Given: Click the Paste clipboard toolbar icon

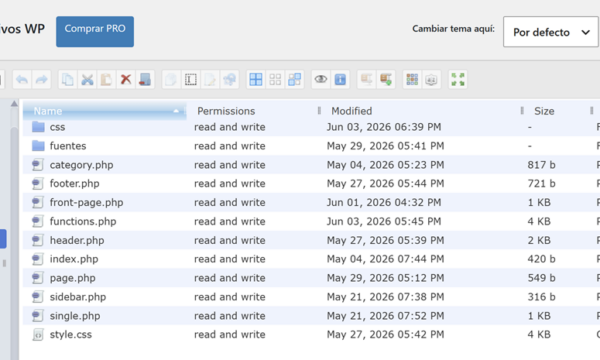Looking at the screenshot, I should 106,80.
